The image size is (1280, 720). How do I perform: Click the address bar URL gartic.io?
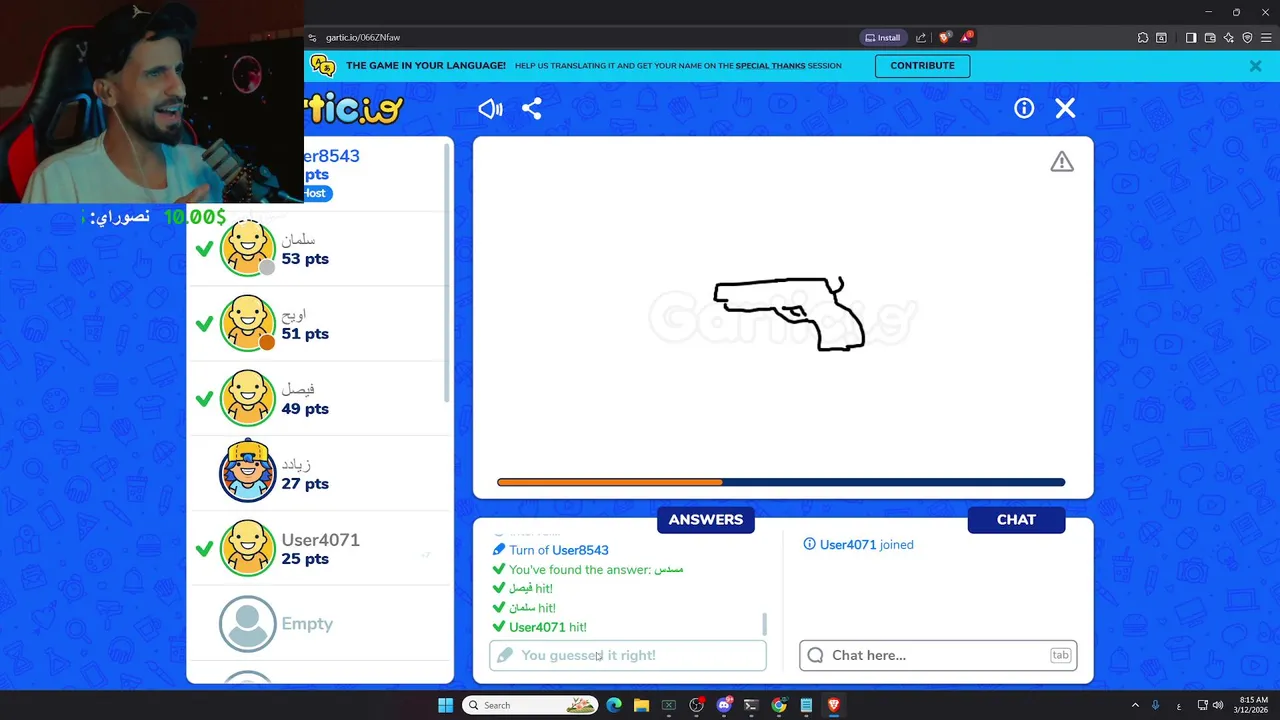click(x=363, y=38)
